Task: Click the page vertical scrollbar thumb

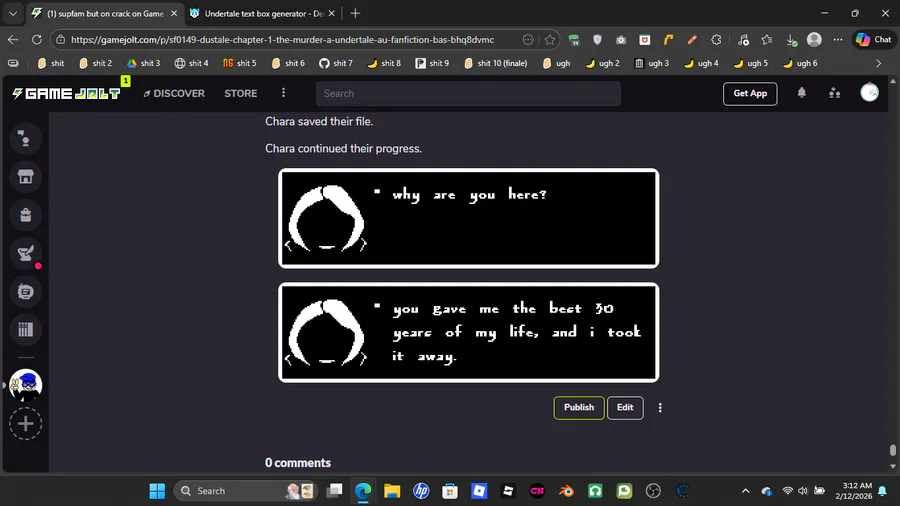Action: [x=893, y=450]
